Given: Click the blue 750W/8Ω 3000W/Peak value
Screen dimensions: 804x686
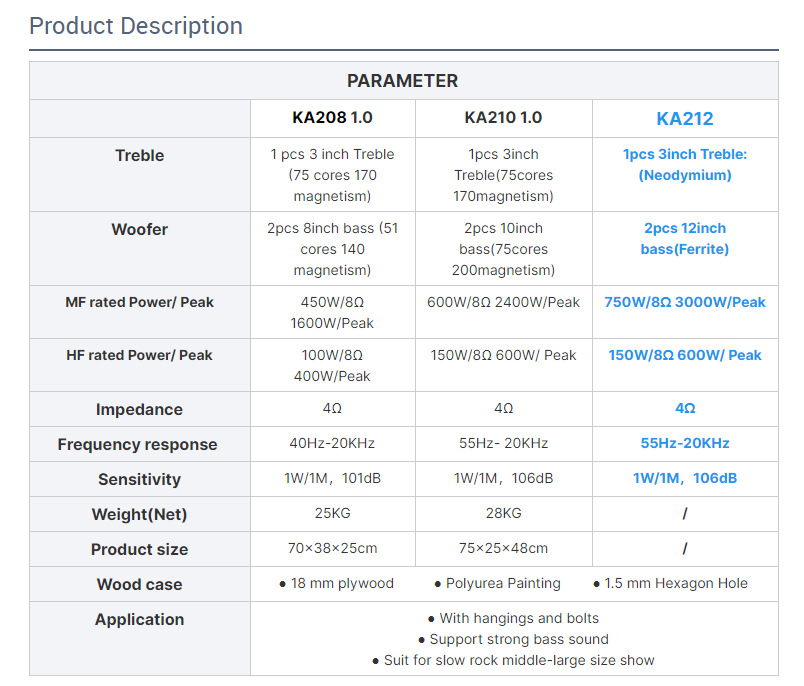Looking at the screenshot, I should click(x=685, y=302).
